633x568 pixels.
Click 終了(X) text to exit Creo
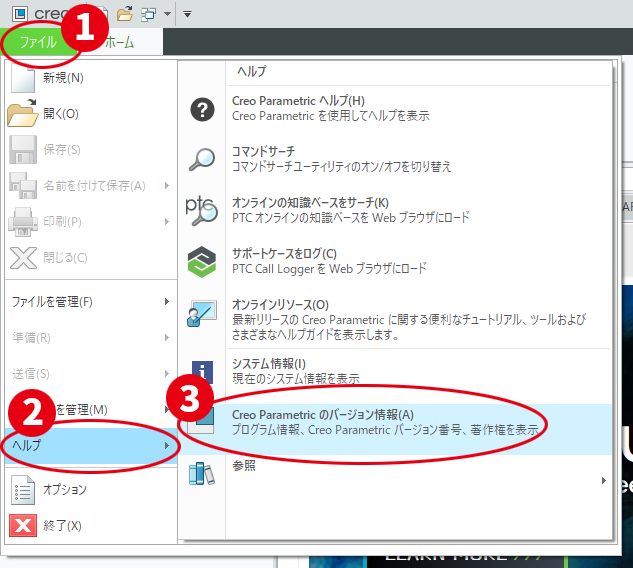click(x=63, y=526)
